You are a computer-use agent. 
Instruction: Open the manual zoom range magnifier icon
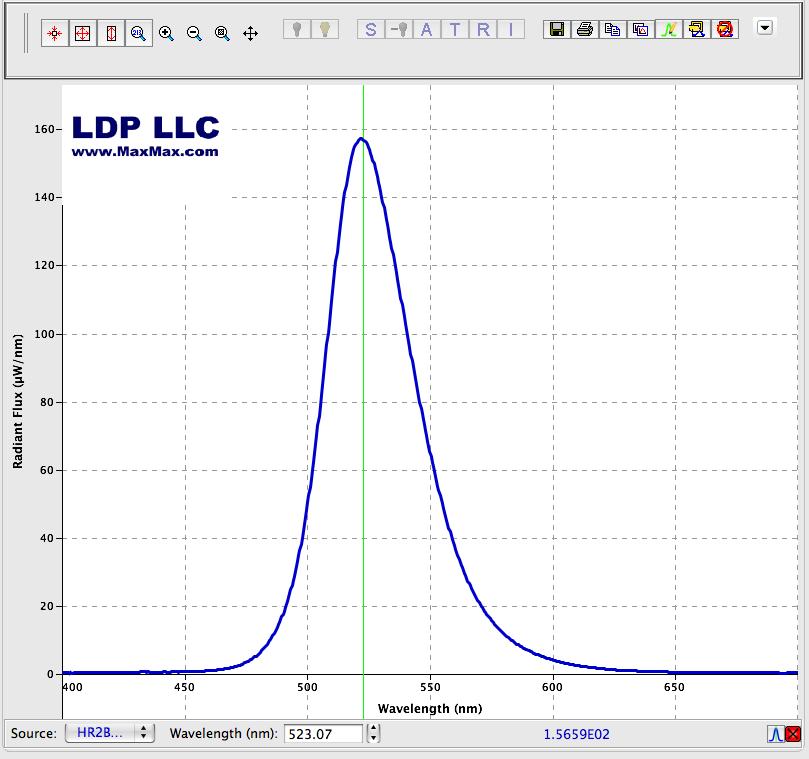(x=139, y=34)
